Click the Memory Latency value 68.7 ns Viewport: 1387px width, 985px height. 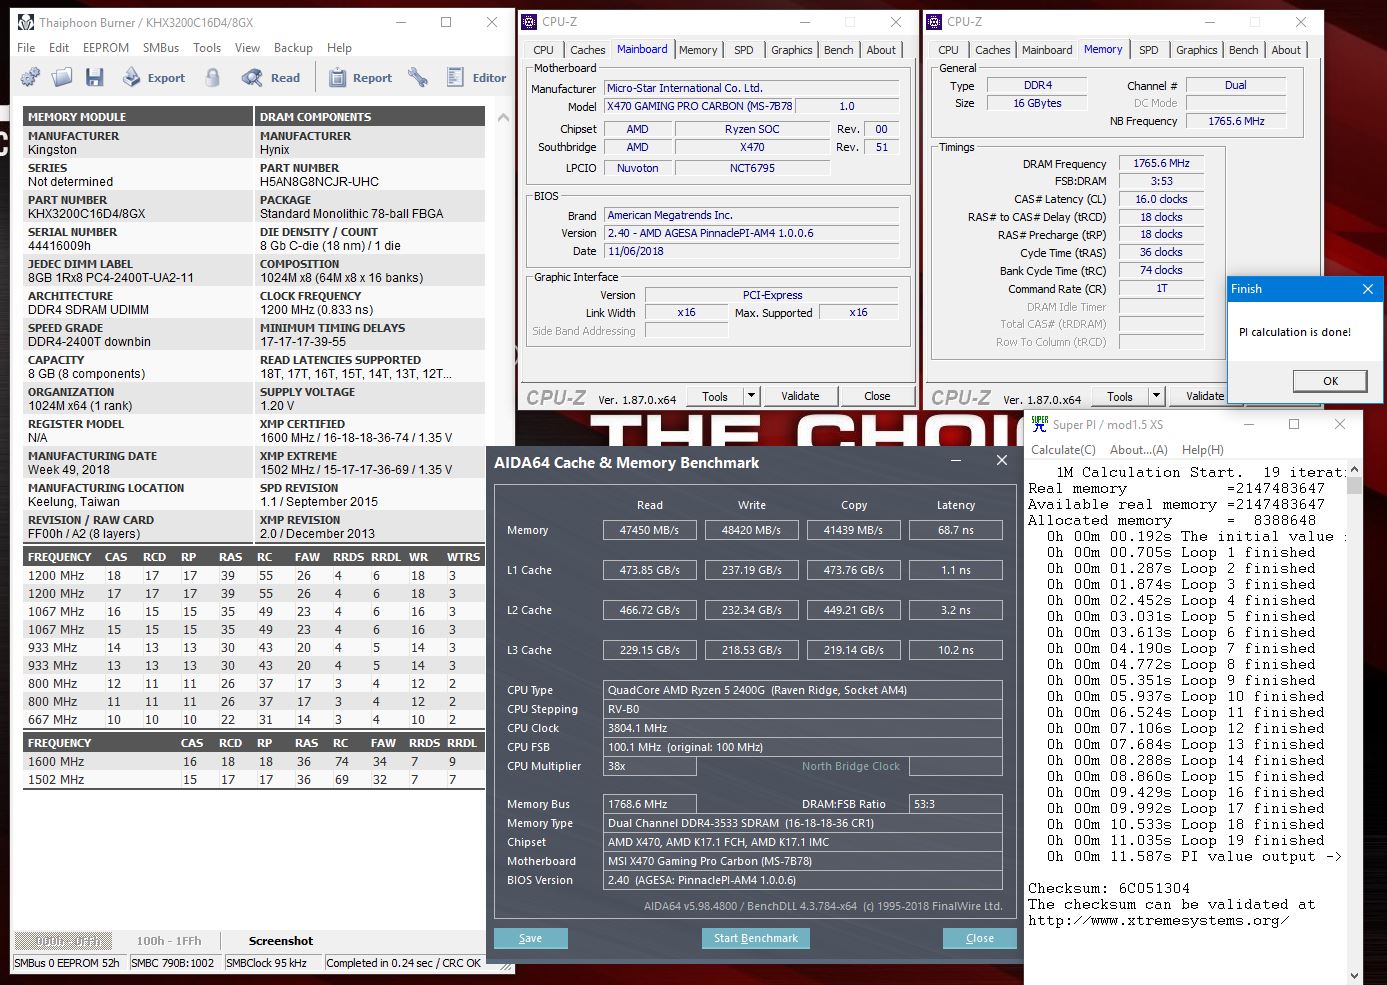(x=955, y=530)
